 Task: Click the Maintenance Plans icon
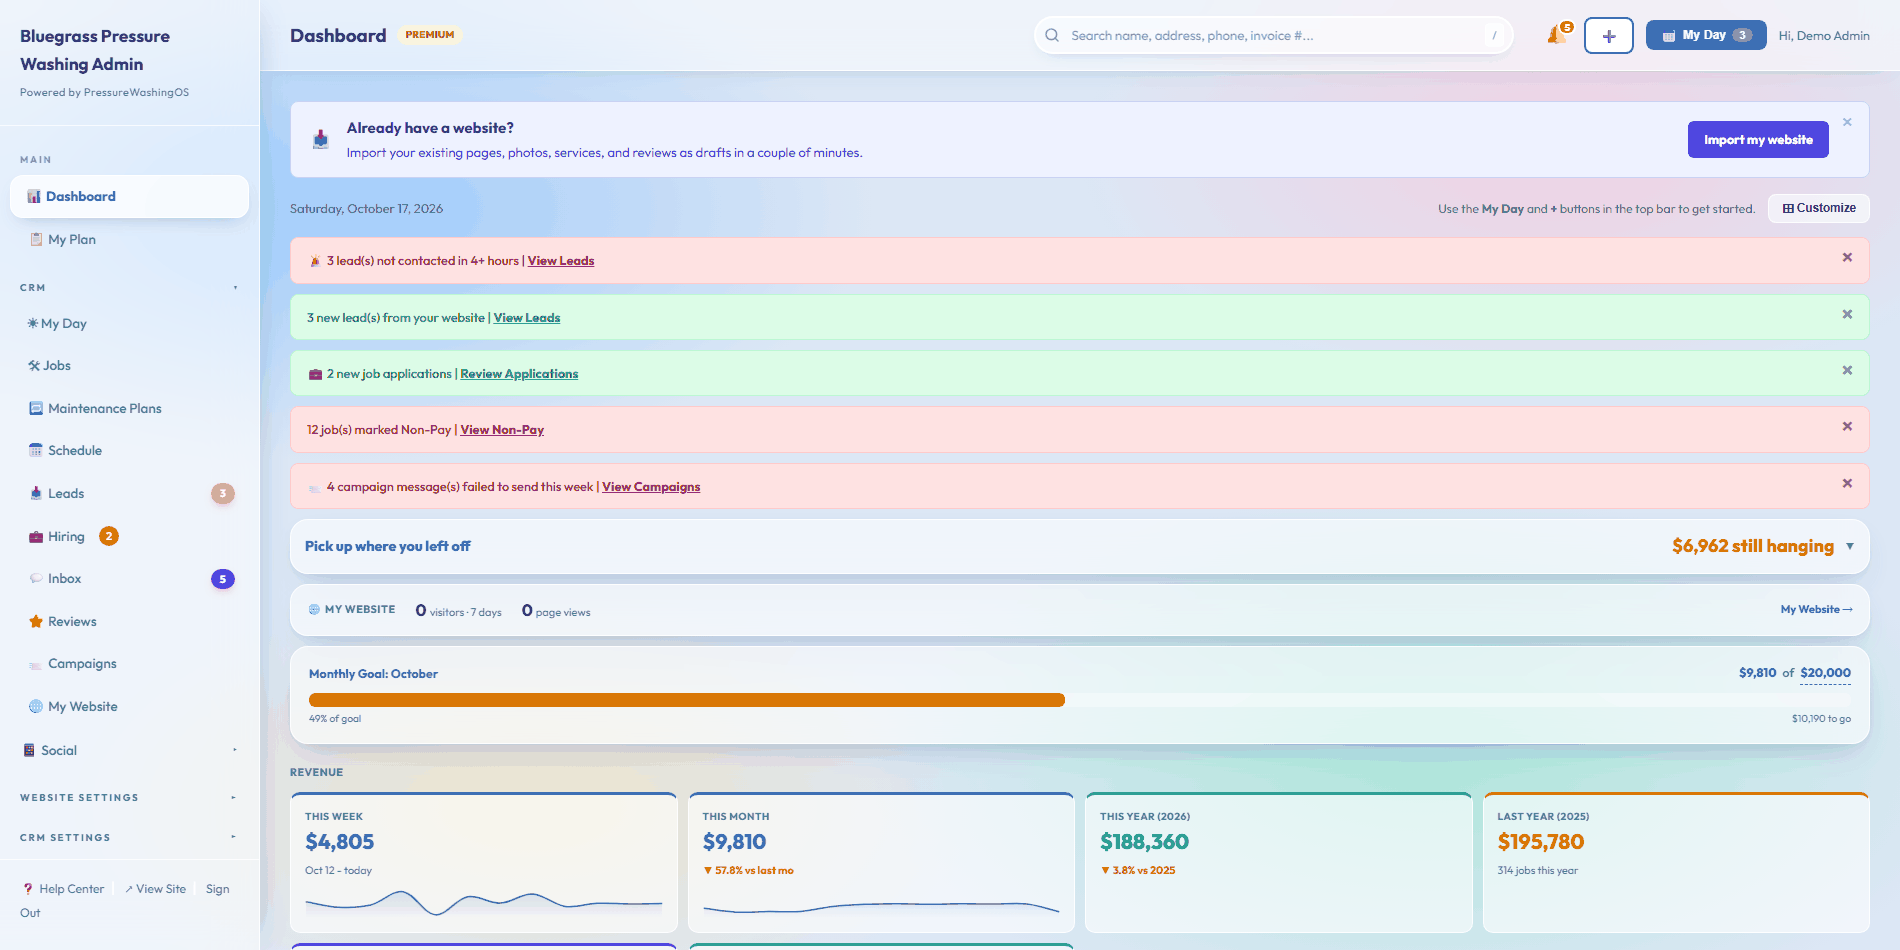click(36, 408)
